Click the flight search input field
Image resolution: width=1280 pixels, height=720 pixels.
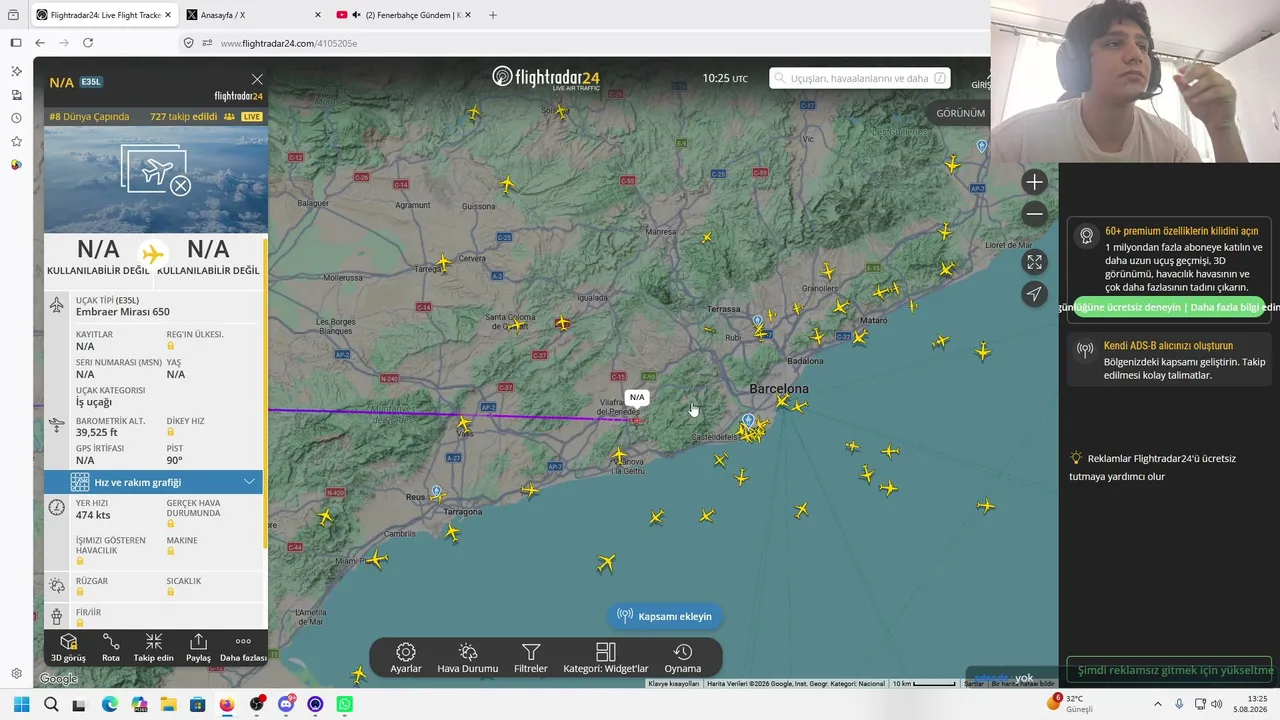[x=860, y=78]
